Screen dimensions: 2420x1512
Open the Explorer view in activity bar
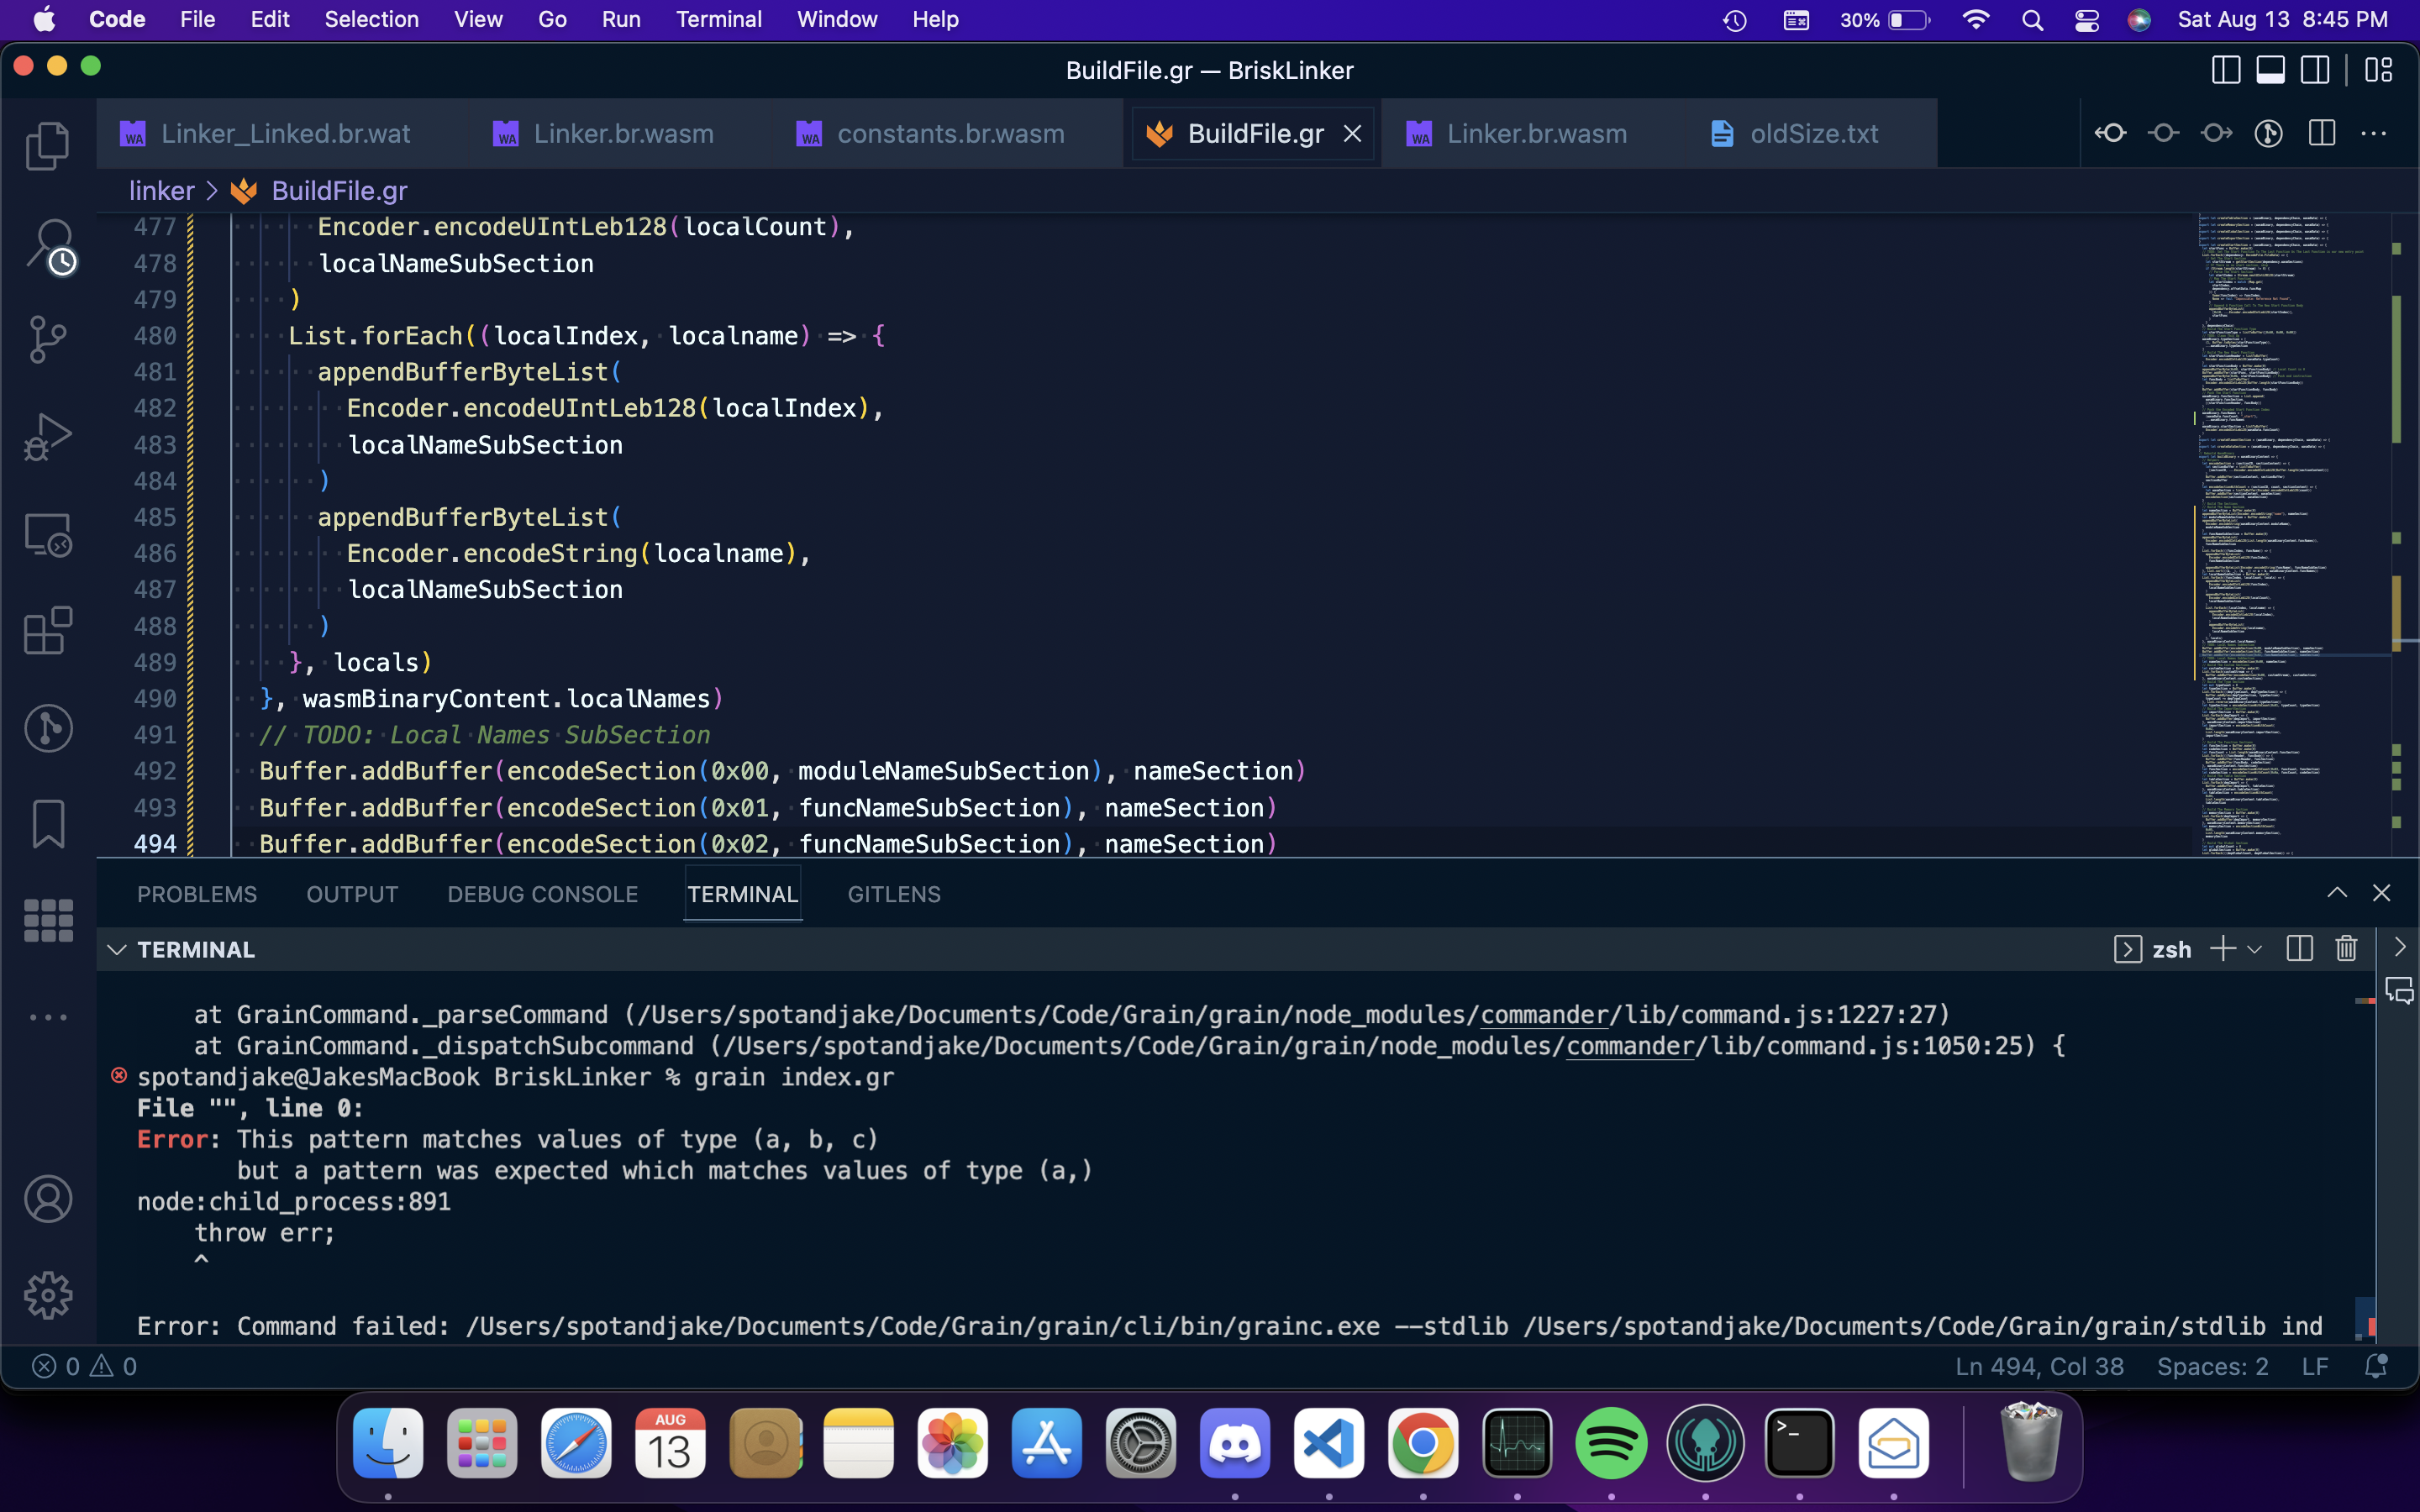pyautogui.click(x=48, y=146)
